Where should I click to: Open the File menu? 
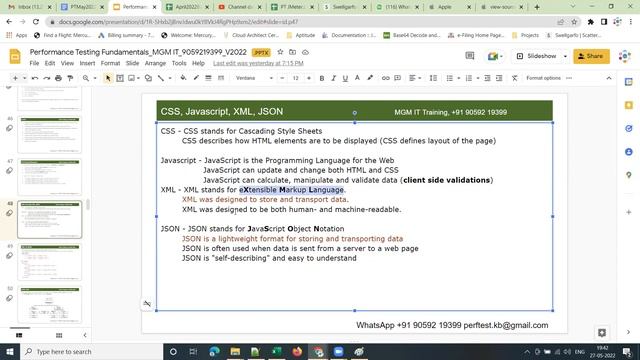34,63
